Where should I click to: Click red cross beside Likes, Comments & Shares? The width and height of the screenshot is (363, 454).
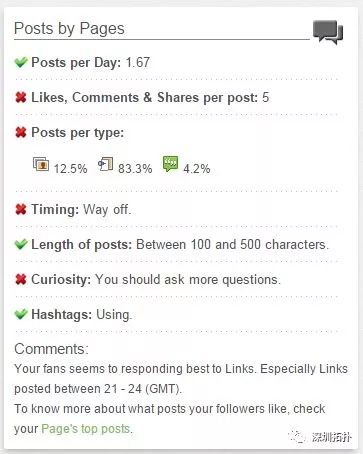coord(21,97)
